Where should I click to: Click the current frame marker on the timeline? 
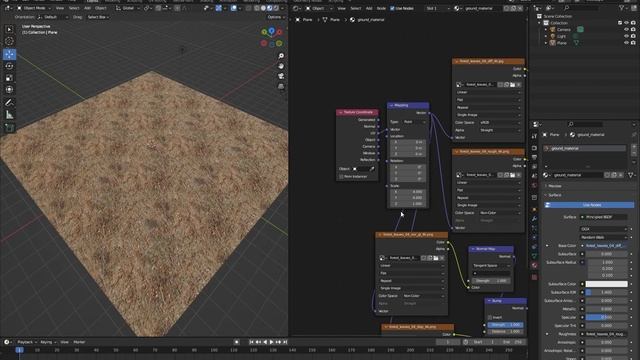[x=19, y=350]
